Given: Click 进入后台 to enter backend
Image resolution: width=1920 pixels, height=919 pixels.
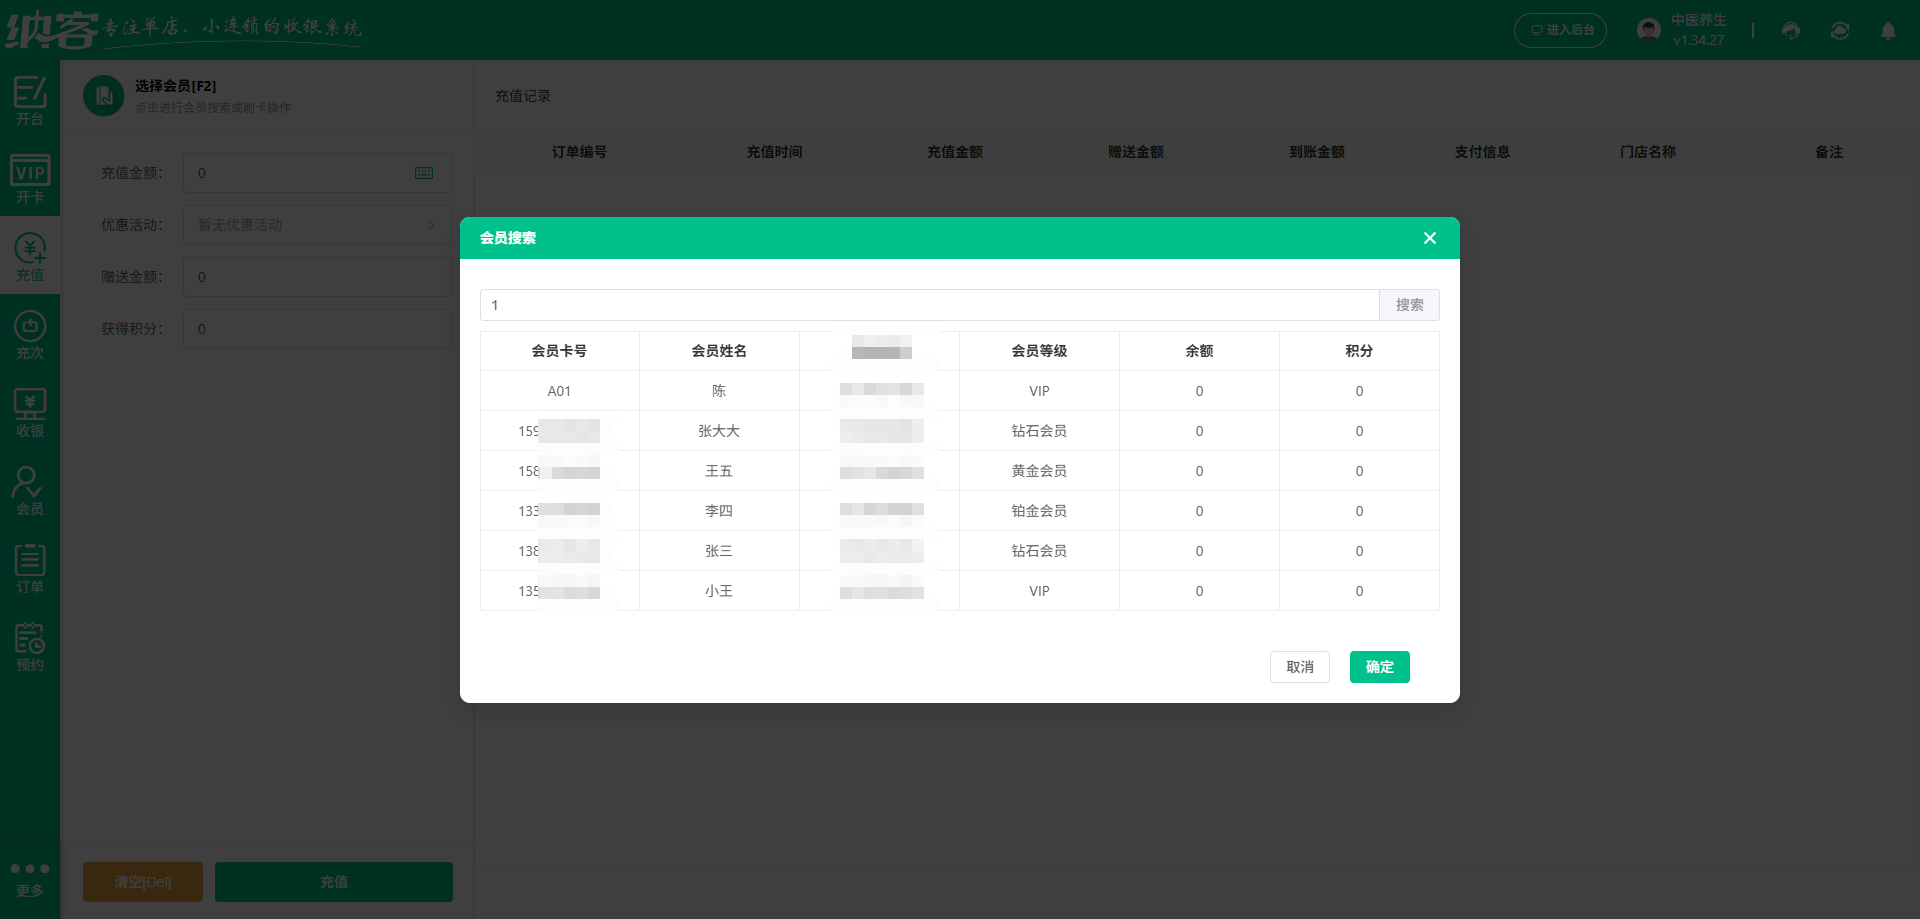Looking at the screenshot, I should pyautogui.click(x=1559, y=30).
